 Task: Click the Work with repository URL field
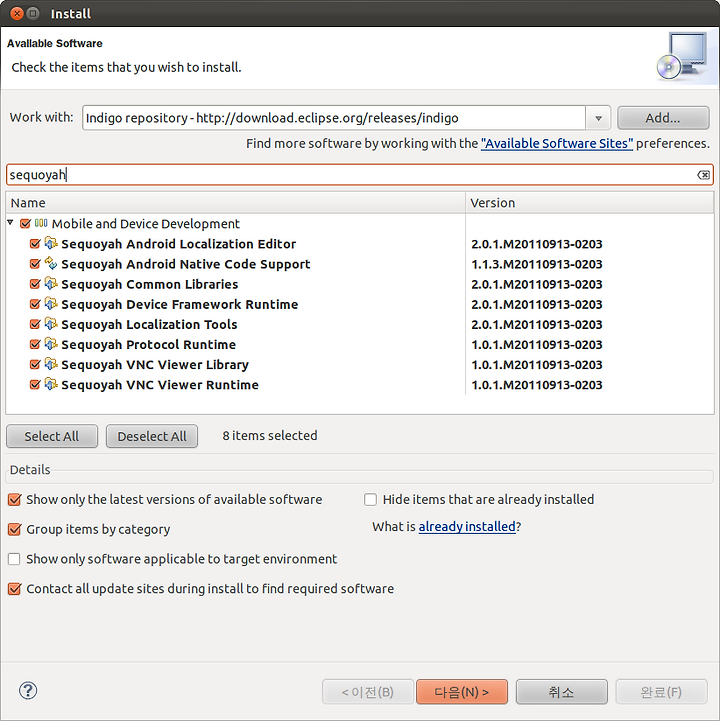pyautogui.click(x=334, y=118)
